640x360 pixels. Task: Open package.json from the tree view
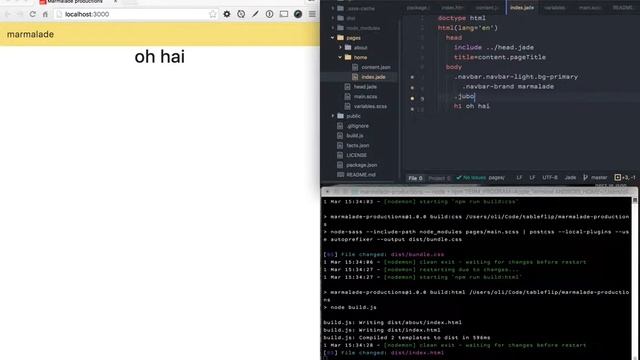[362, 165]
